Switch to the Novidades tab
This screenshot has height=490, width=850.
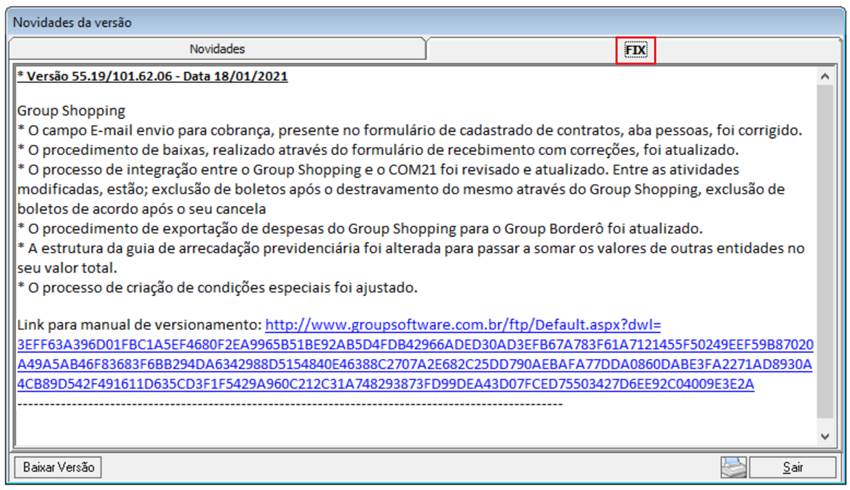point(217,49)
